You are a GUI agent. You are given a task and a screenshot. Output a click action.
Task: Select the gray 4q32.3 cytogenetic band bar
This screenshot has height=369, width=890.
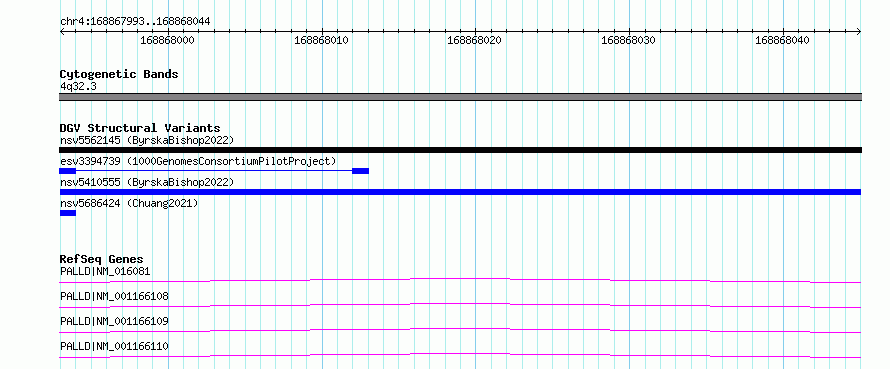click(460, 97)
